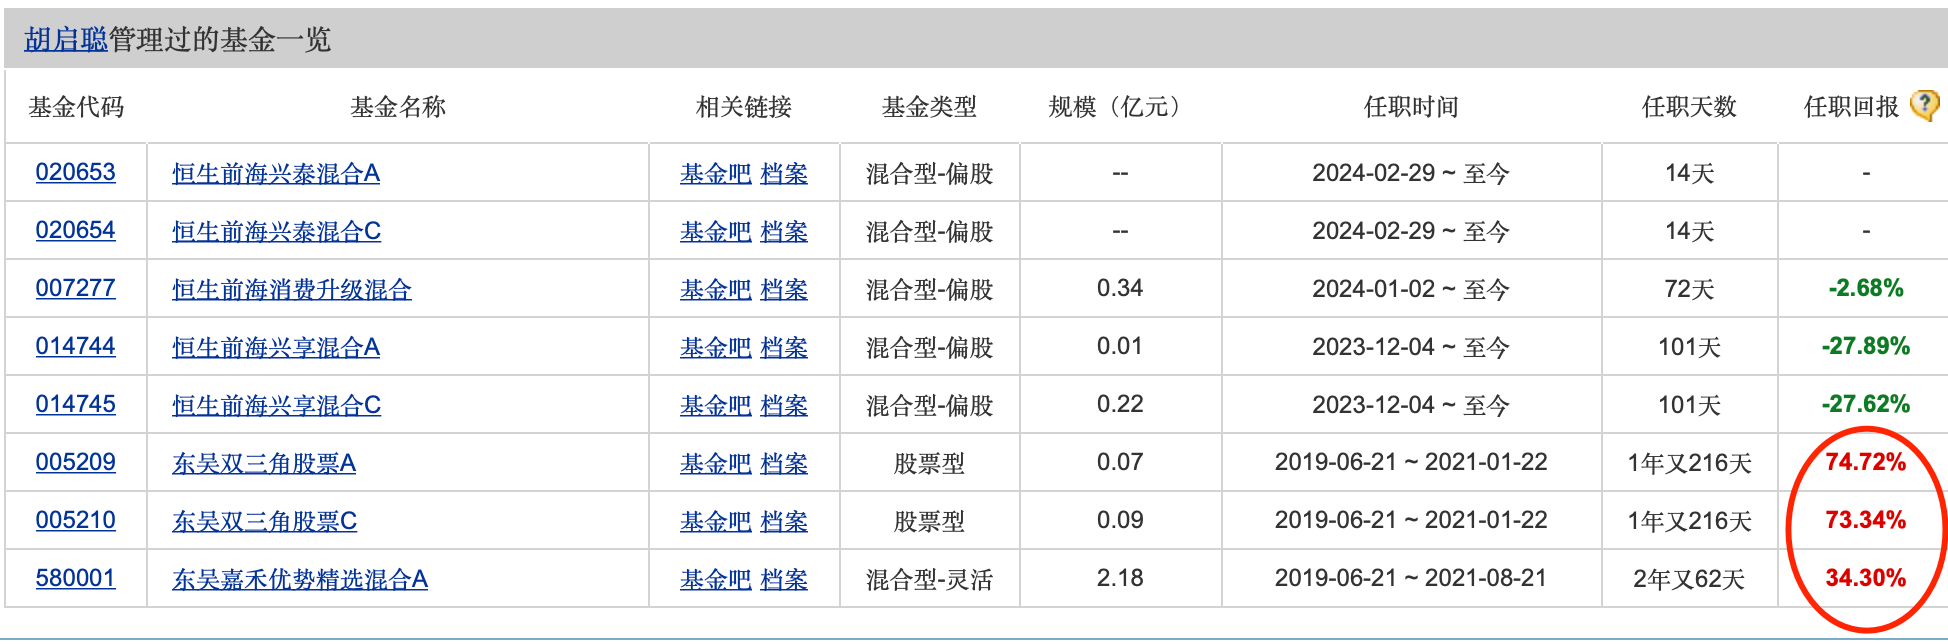The width and height of the screenshot is (1948, 644).
Task: Open fund code 020653 link
Action: point(75,172)
